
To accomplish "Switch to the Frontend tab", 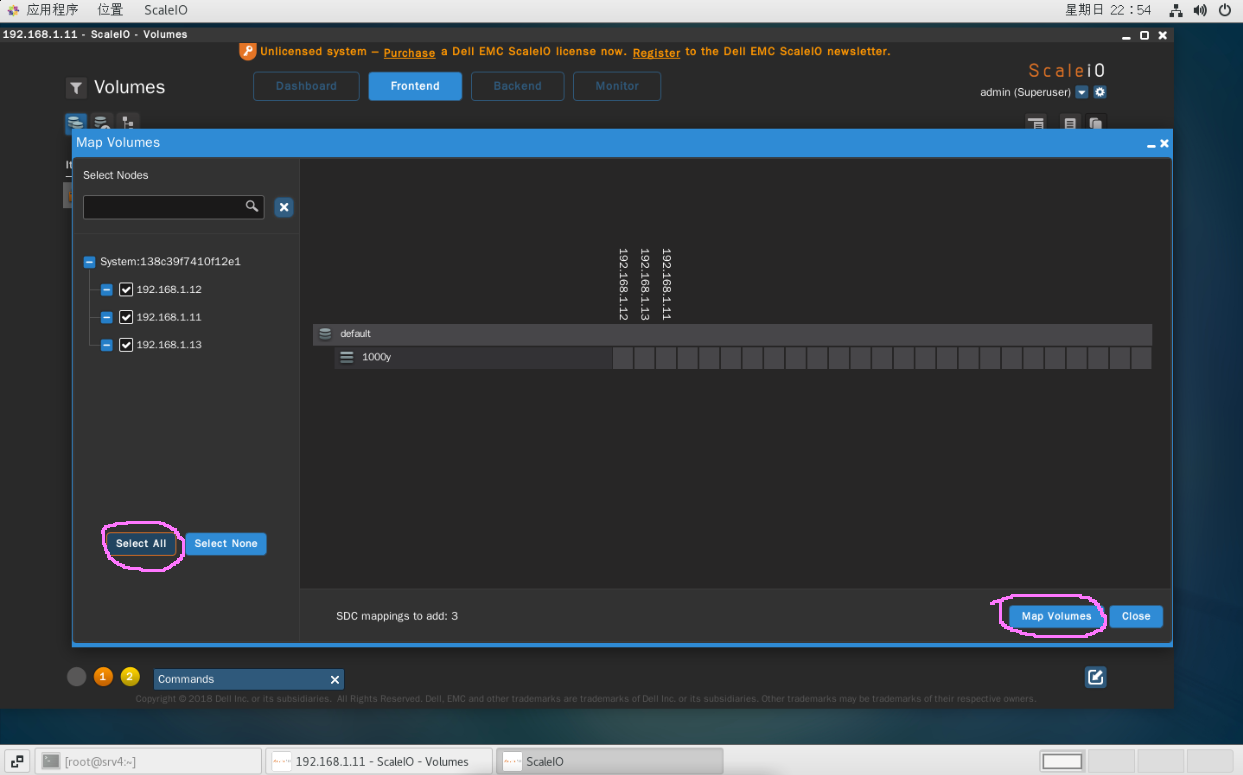I will 415,86.
